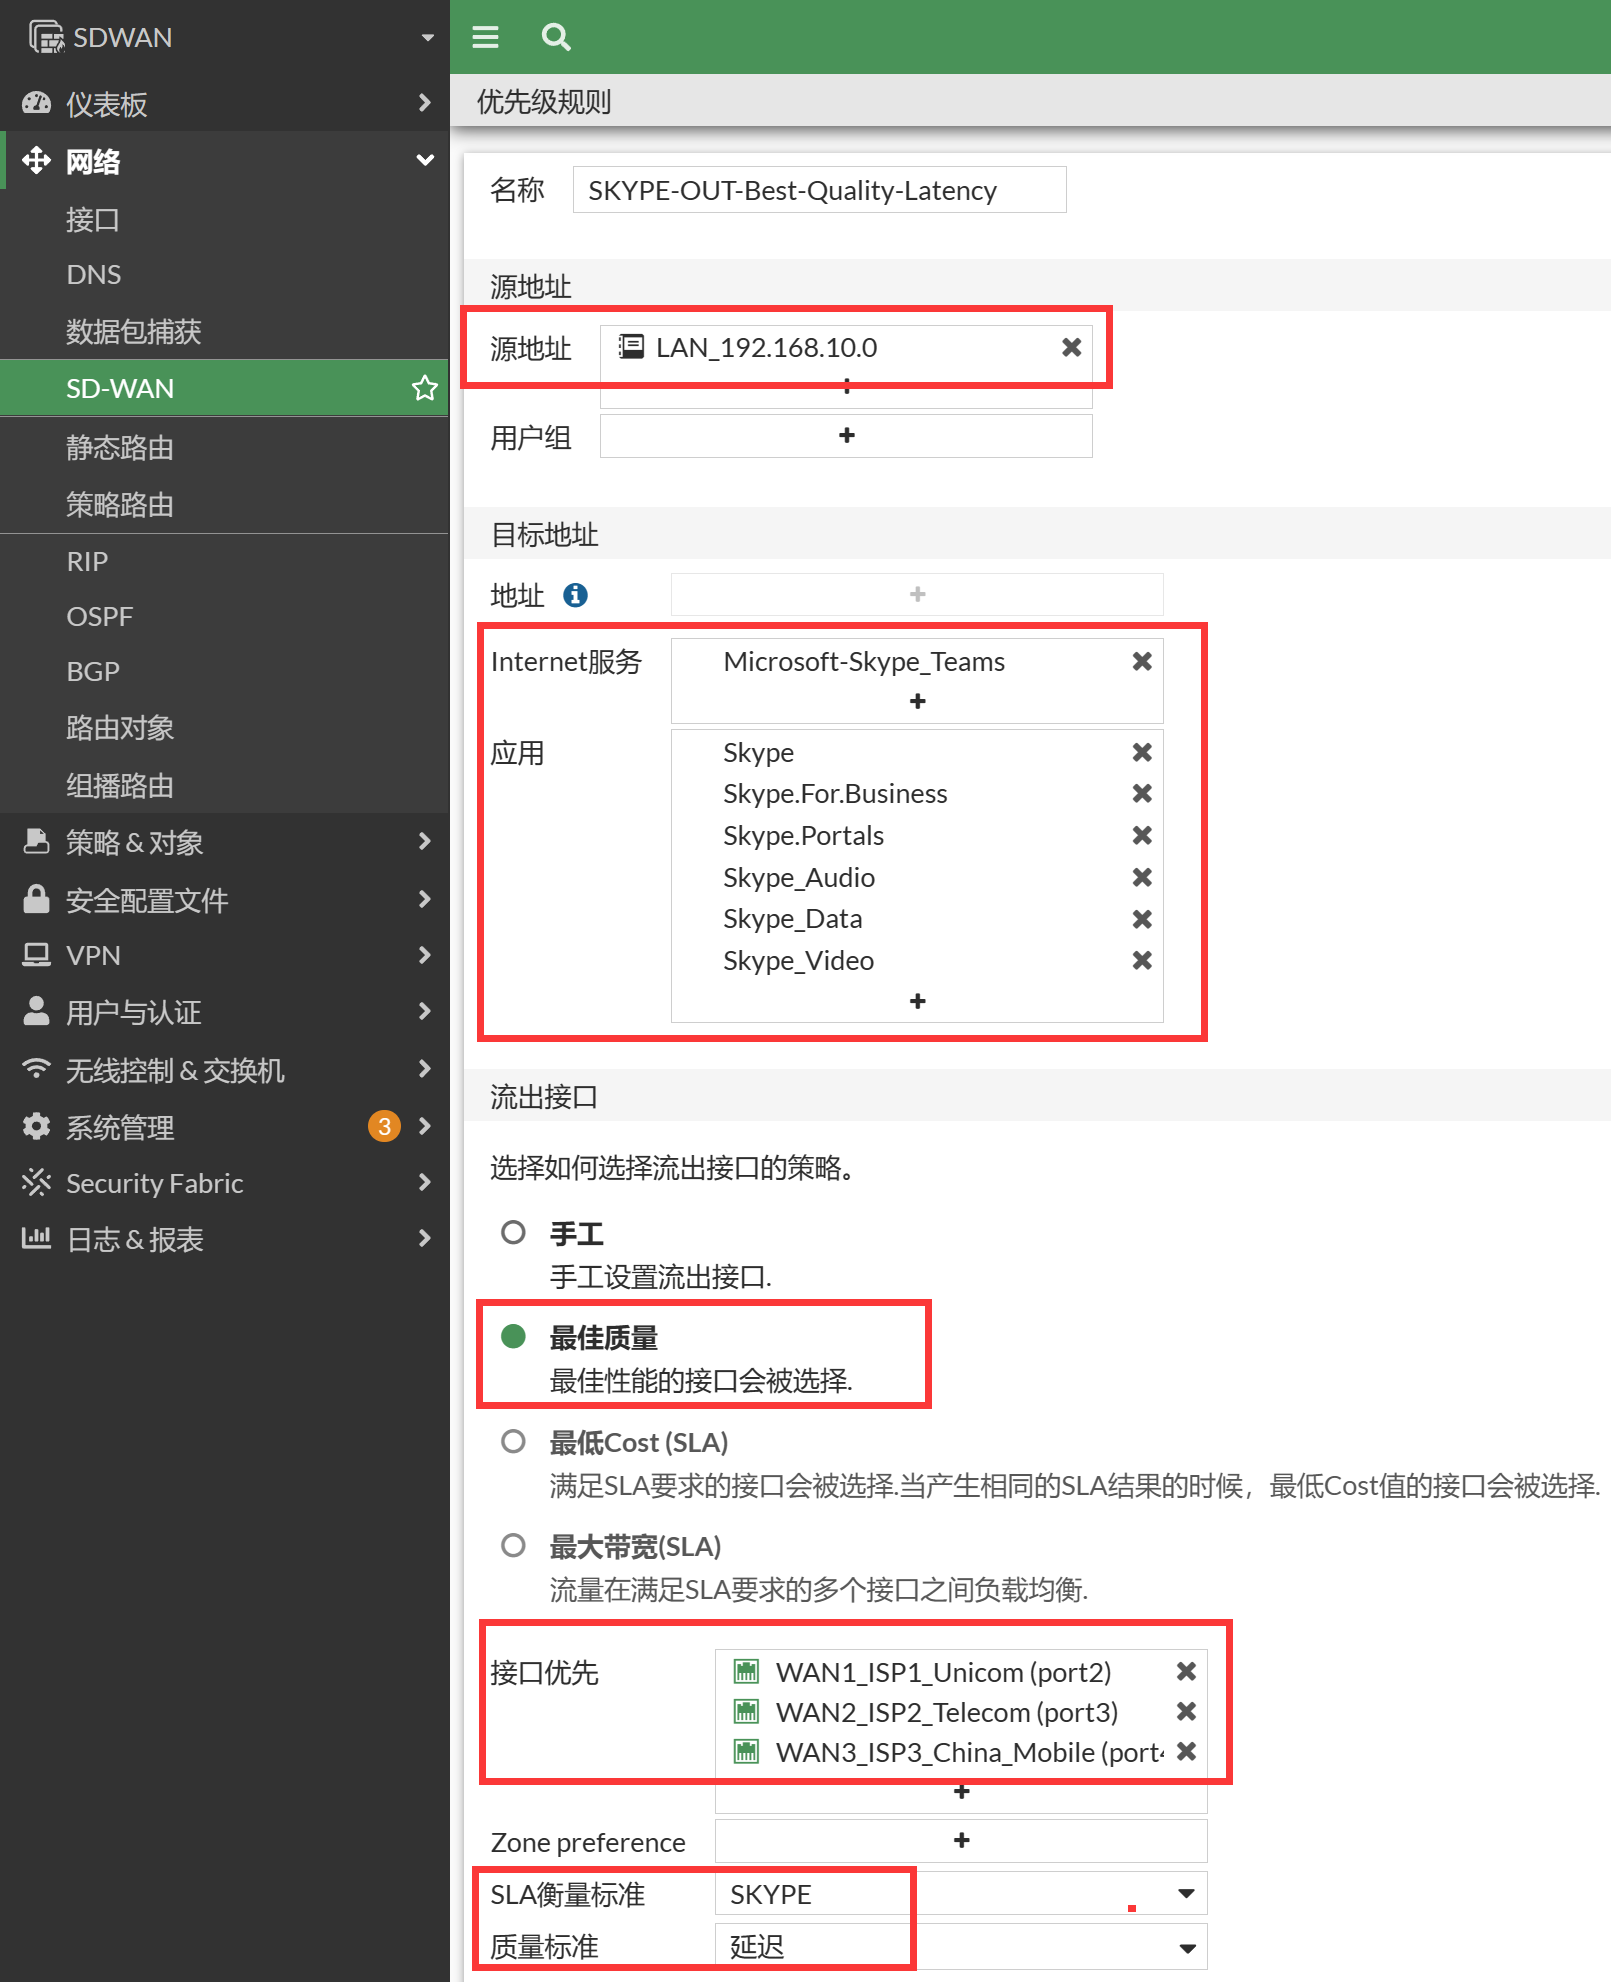Screen dimensions: 1611x1982
Task: Add a user group with plus icon
Action: point(846,436)
